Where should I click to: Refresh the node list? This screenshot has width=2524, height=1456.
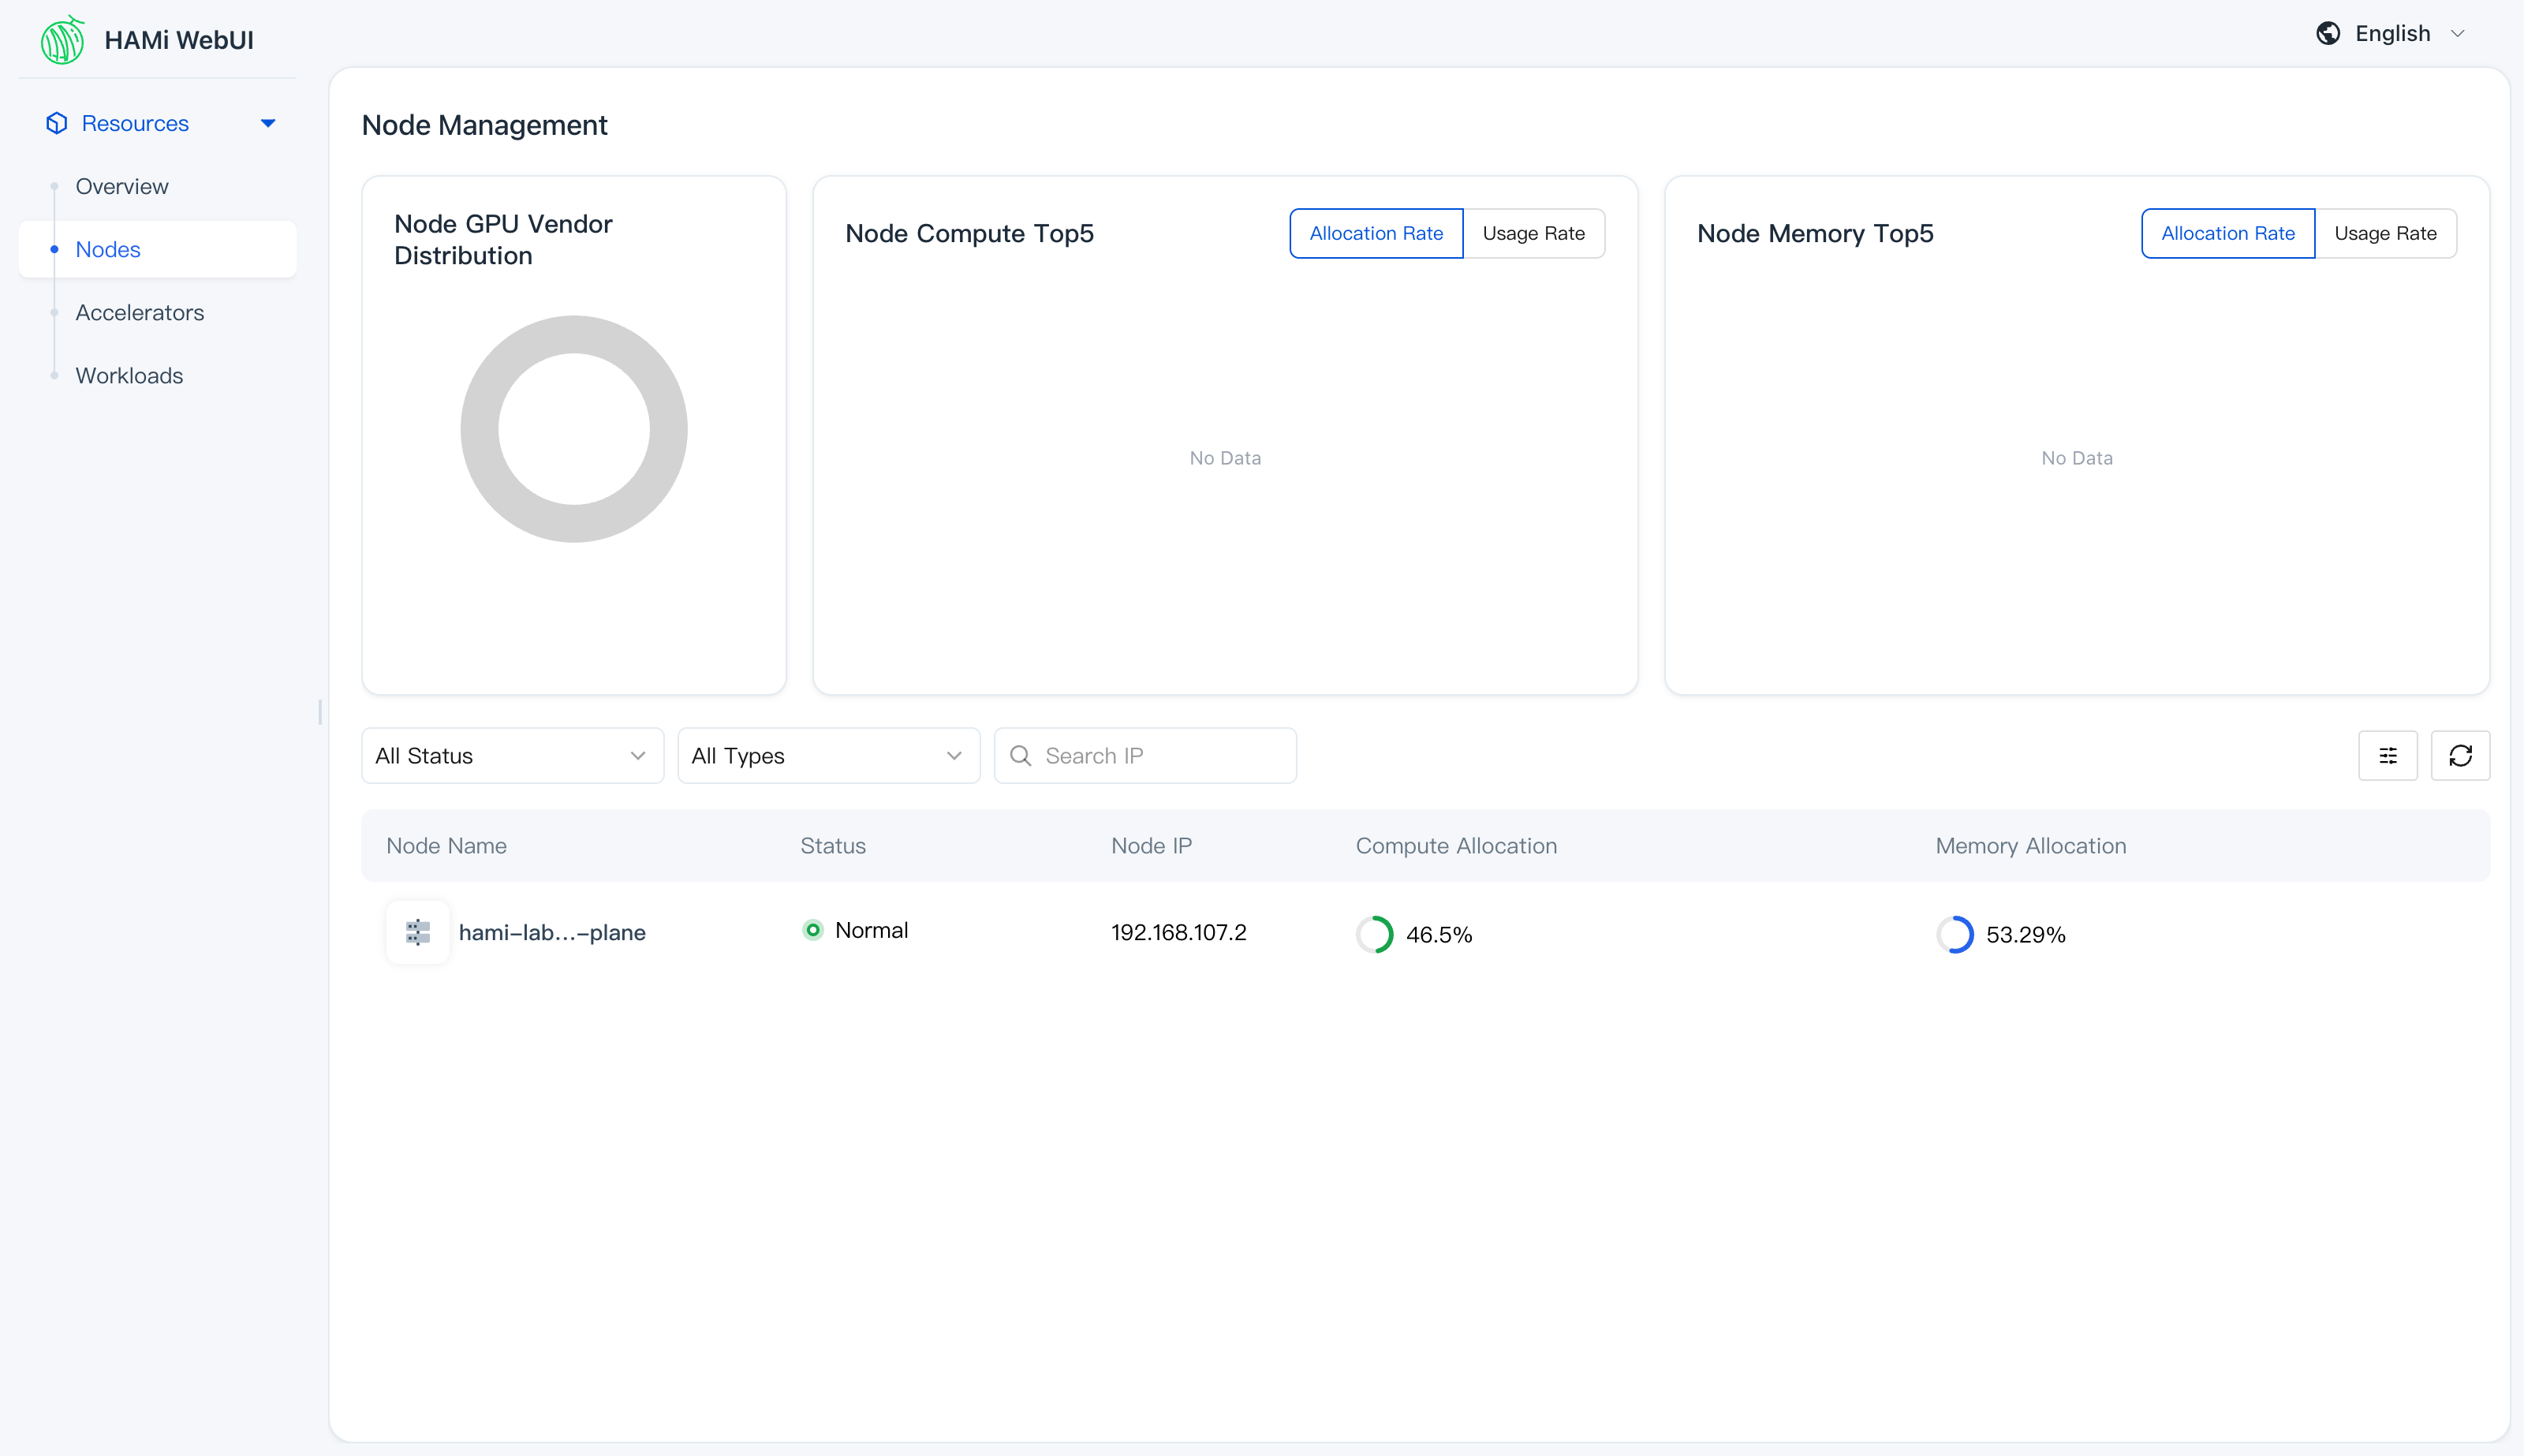(x=2461, y=756)
